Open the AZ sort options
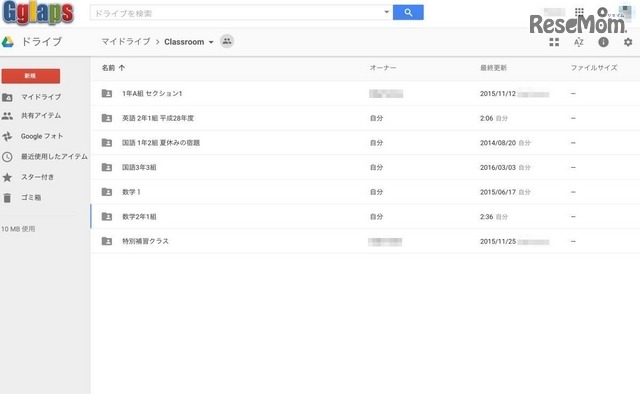 click(578, 42)
